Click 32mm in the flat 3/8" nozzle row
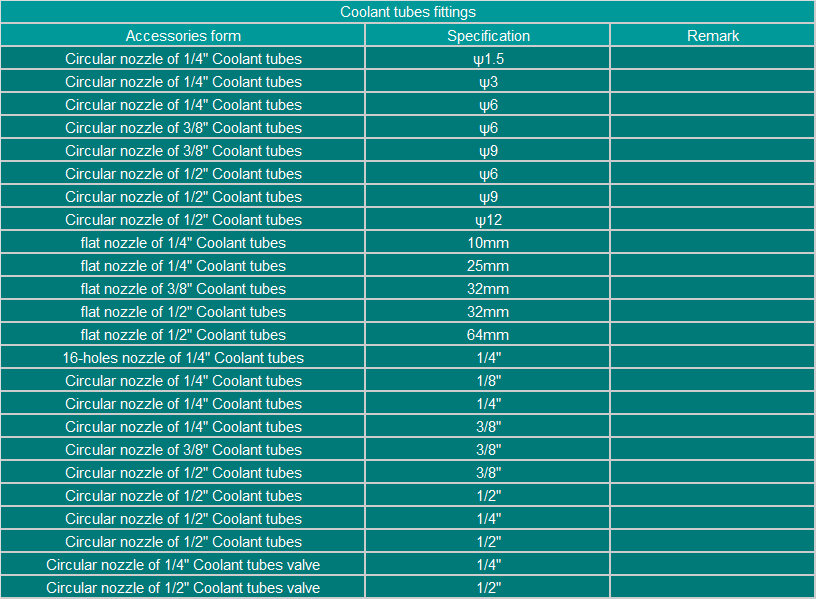The width and height of the screenshot is (816, 599). 488,289
